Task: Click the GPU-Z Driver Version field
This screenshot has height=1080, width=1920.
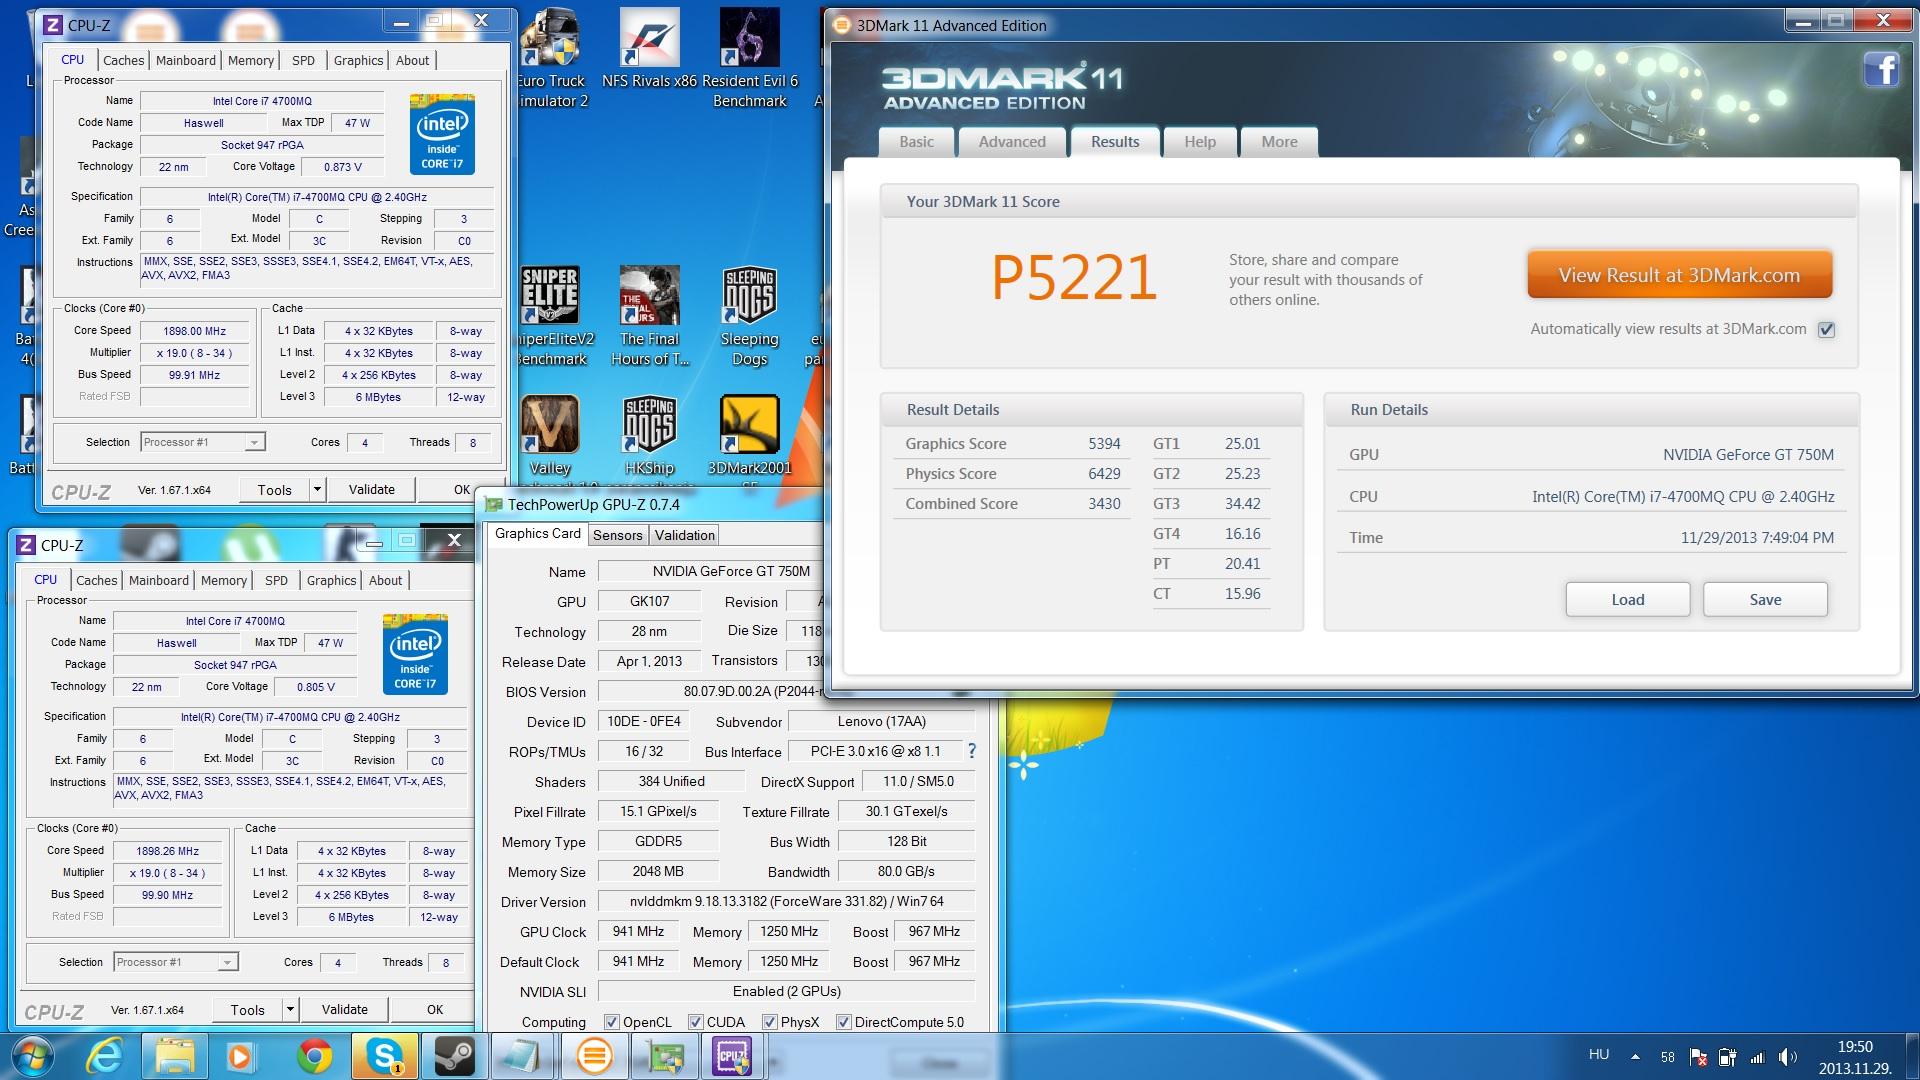Action: tap(786, 901)
